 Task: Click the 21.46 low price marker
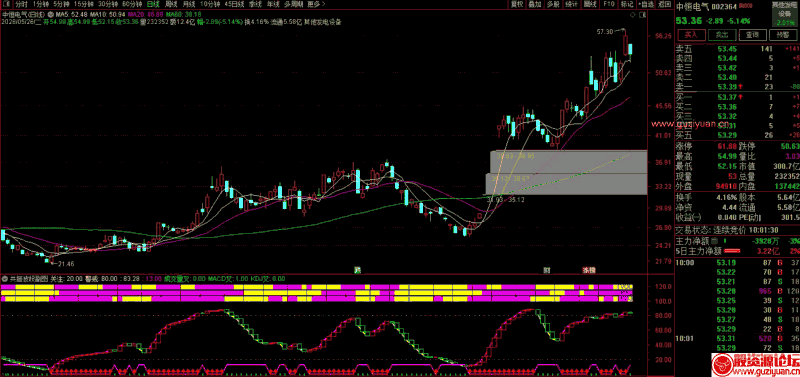[x=66, y=264]
